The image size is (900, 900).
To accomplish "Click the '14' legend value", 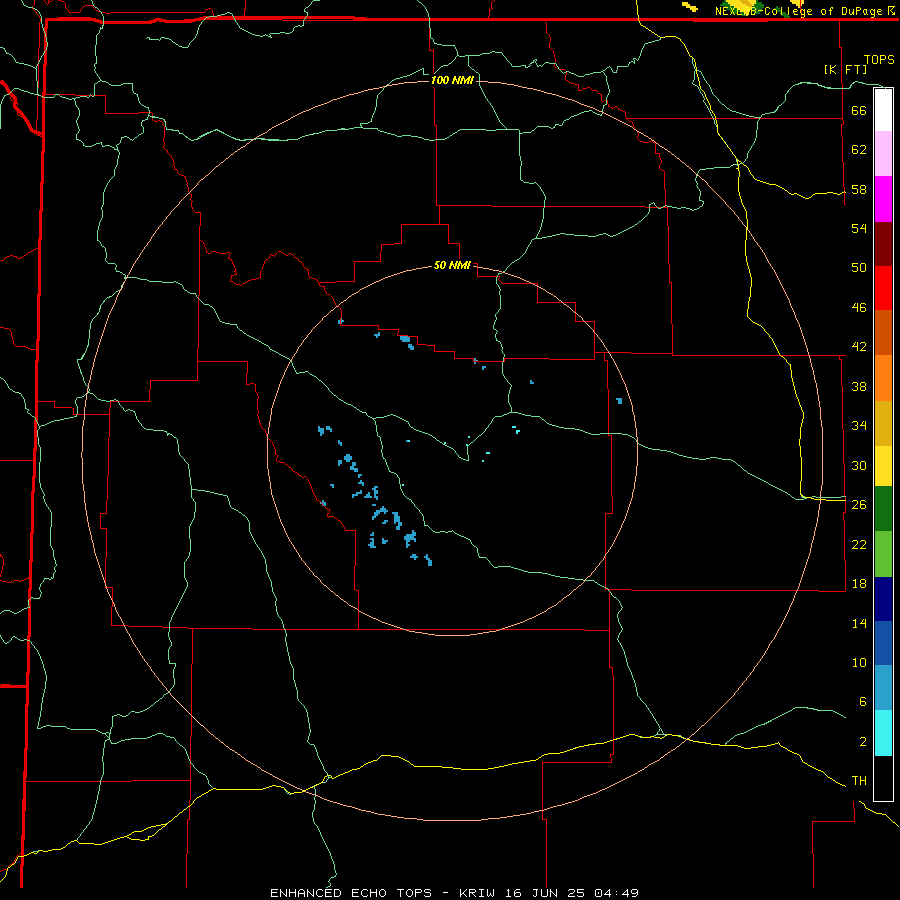I will [x=859, y=623].
